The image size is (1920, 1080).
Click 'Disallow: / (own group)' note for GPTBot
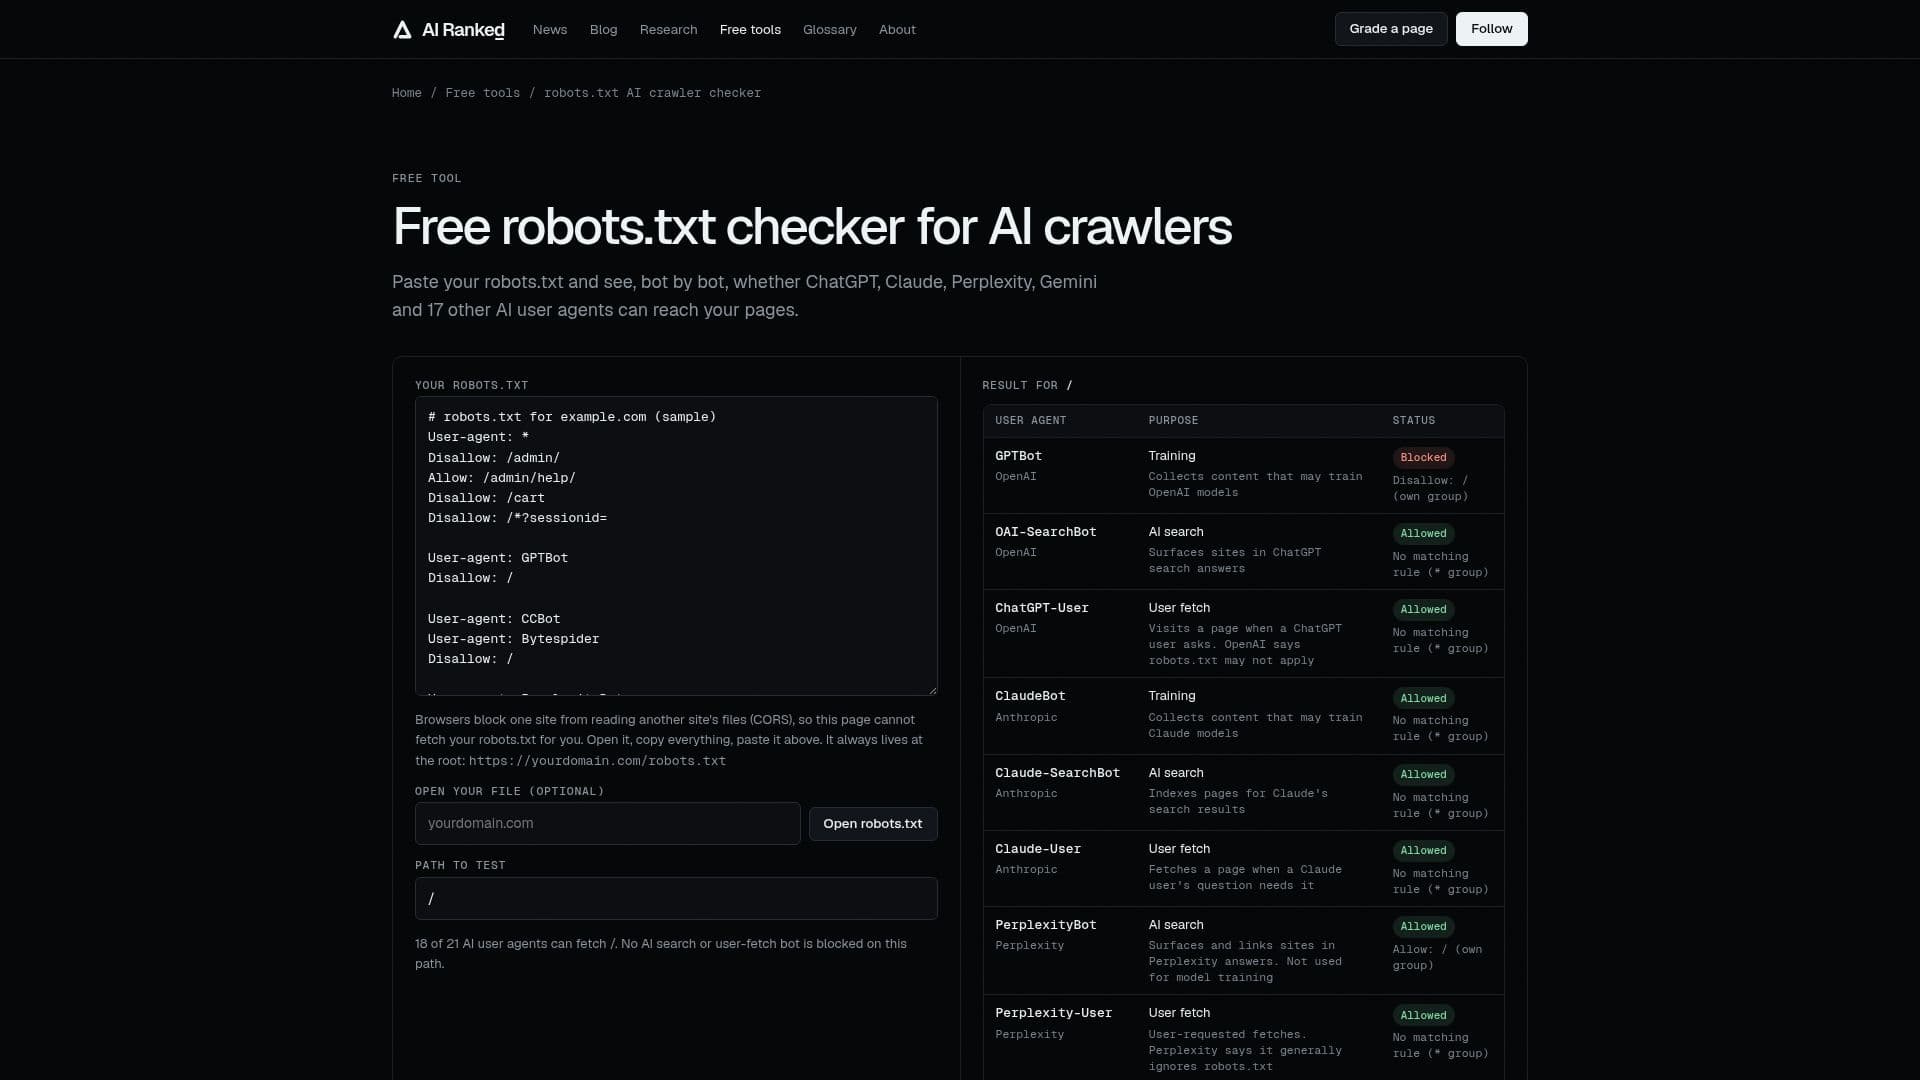point(1430,489)
